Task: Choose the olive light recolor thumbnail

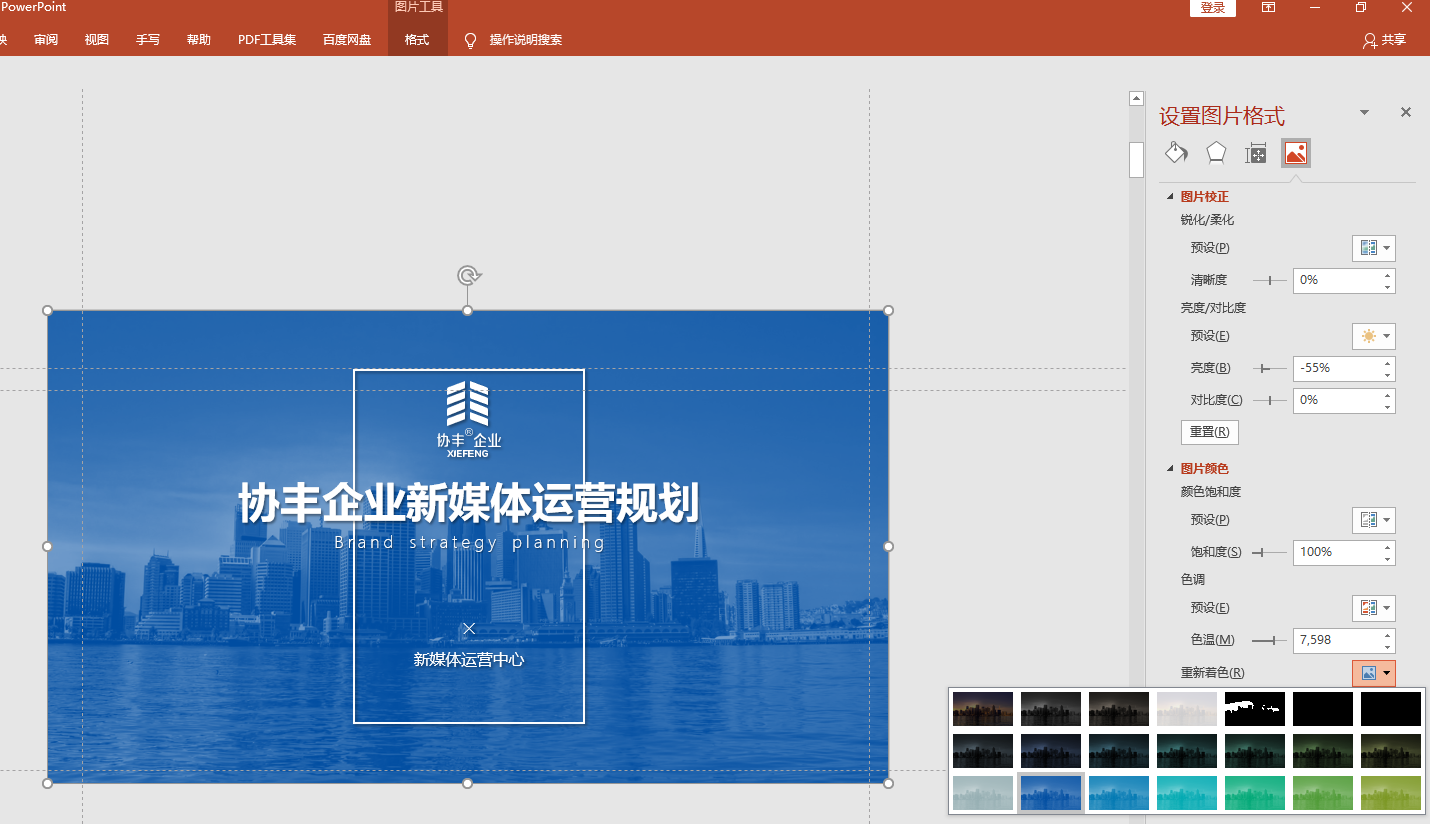Action: tap(1391, 793)
